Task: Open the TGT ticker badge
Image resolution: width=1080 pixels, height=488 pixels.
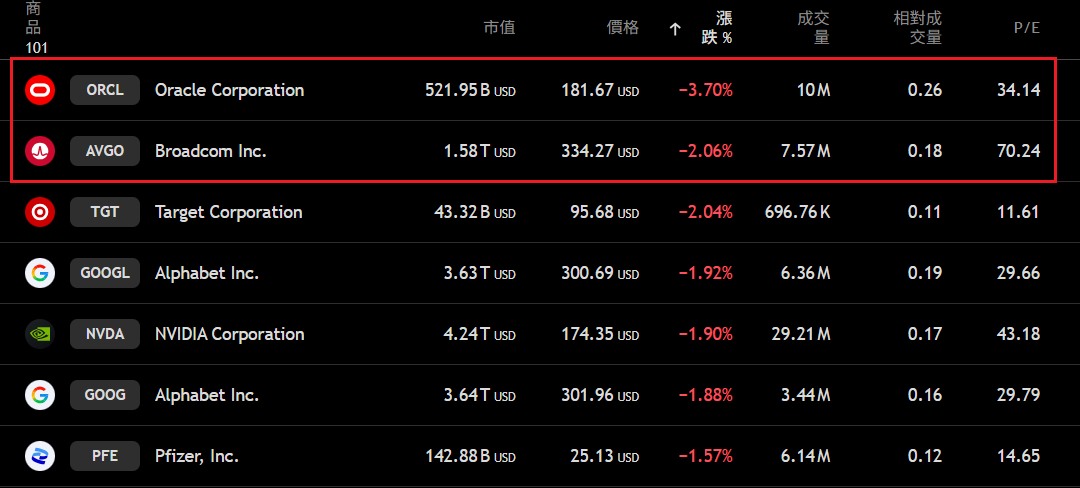Action: (x=105, y=212)
